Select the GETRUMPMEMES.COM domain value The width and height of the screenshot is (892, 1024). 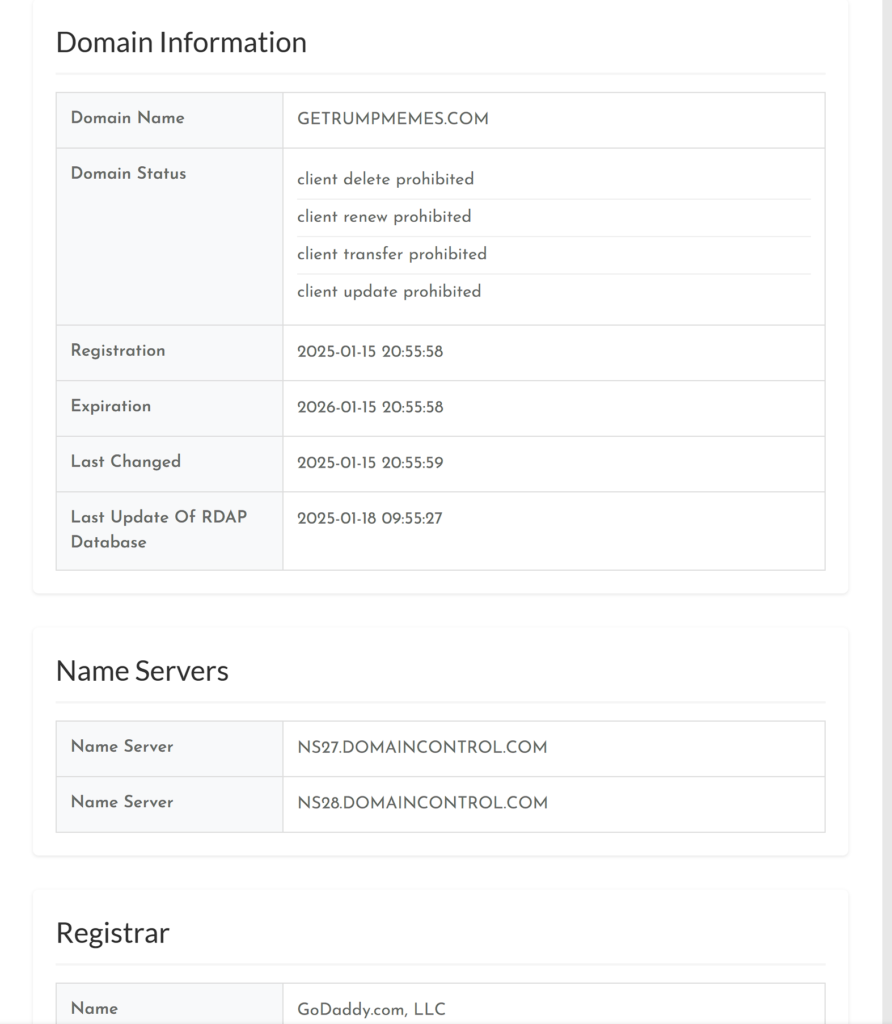point(392,119)
